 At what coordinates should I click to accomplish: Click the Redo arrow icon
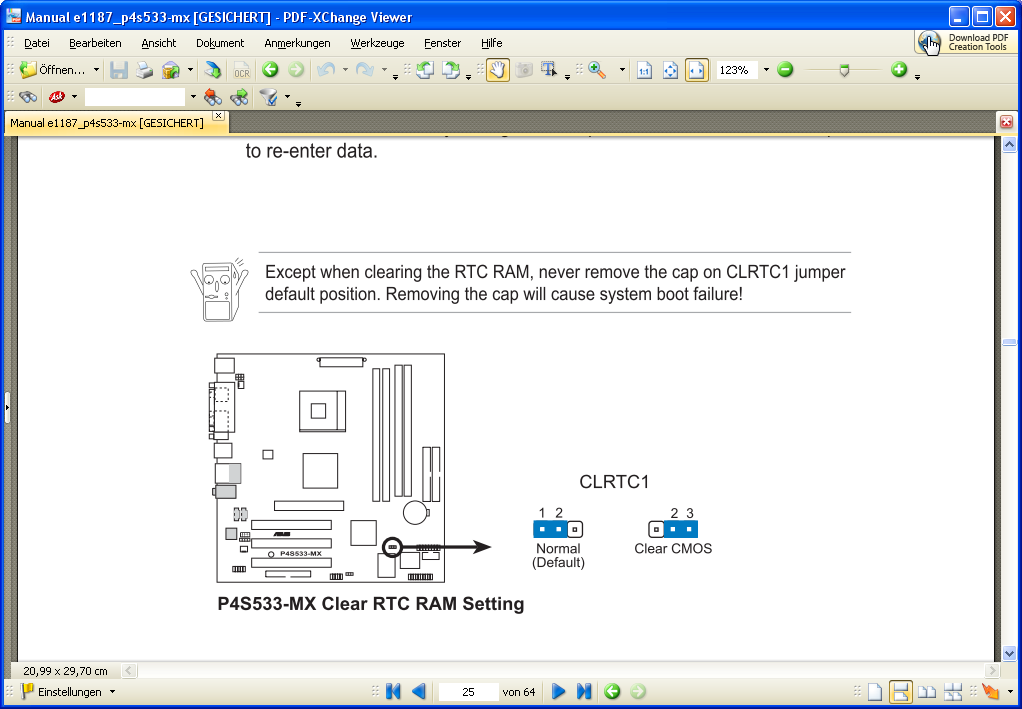(x=365, y=70)
